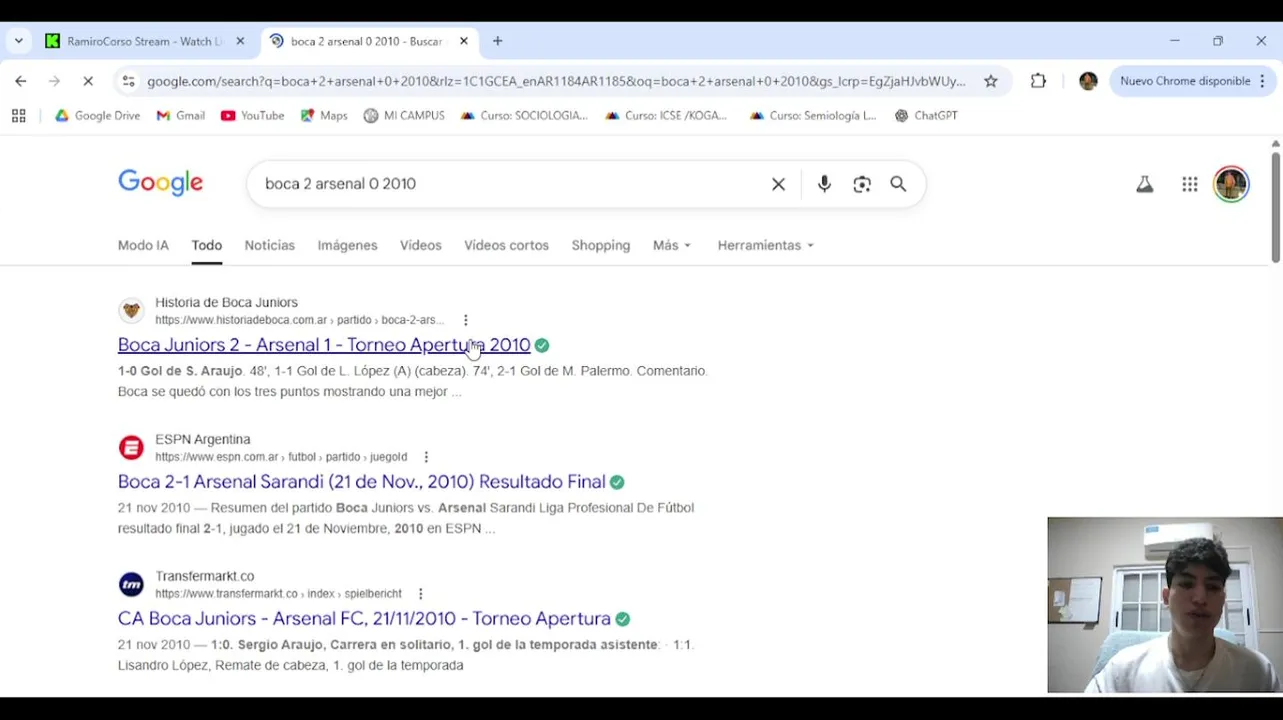Select the Todo results tab
Viewport: 1283px width, 720px height.
pyautogui.click(x=207, y=245)
